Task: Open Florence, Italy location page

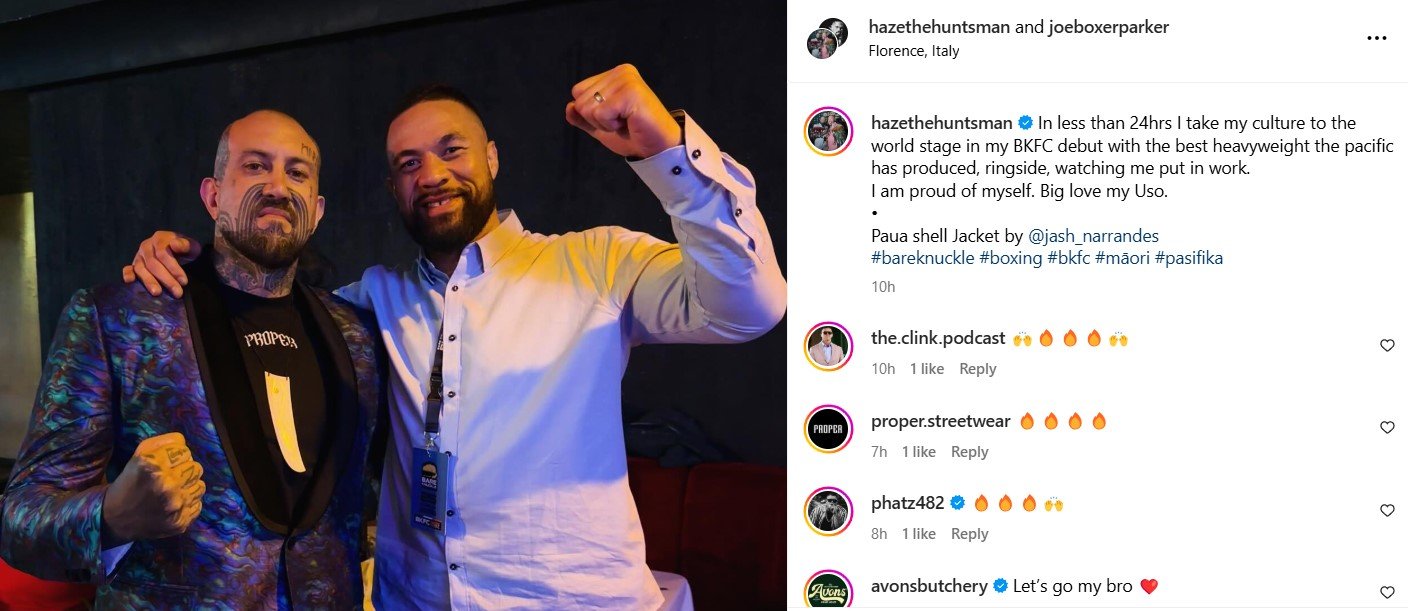Action: (913, 51)
